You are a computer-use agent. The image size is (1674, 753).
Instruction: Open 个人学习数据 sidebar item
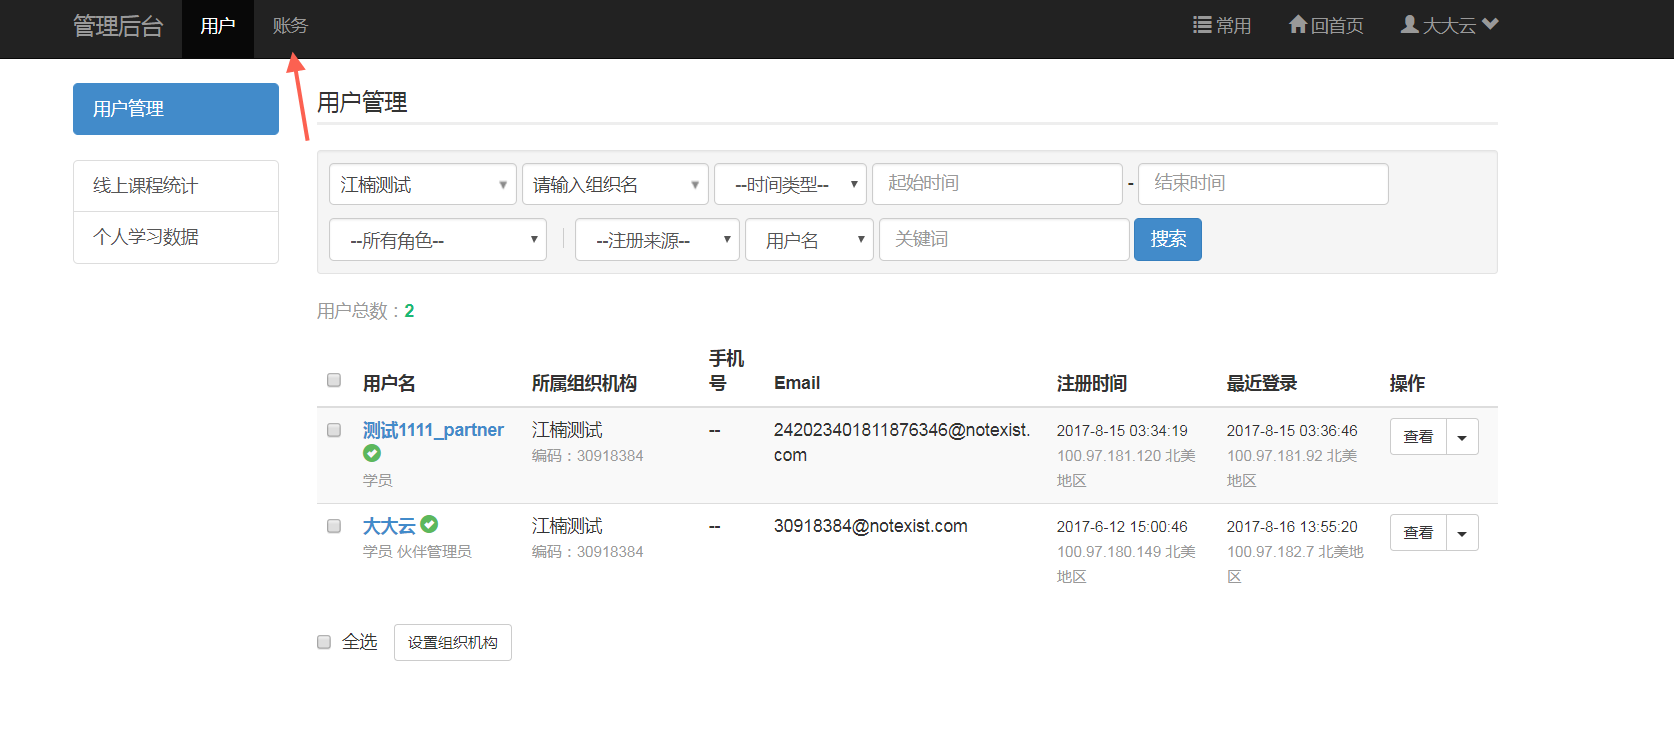click(176, 237)
